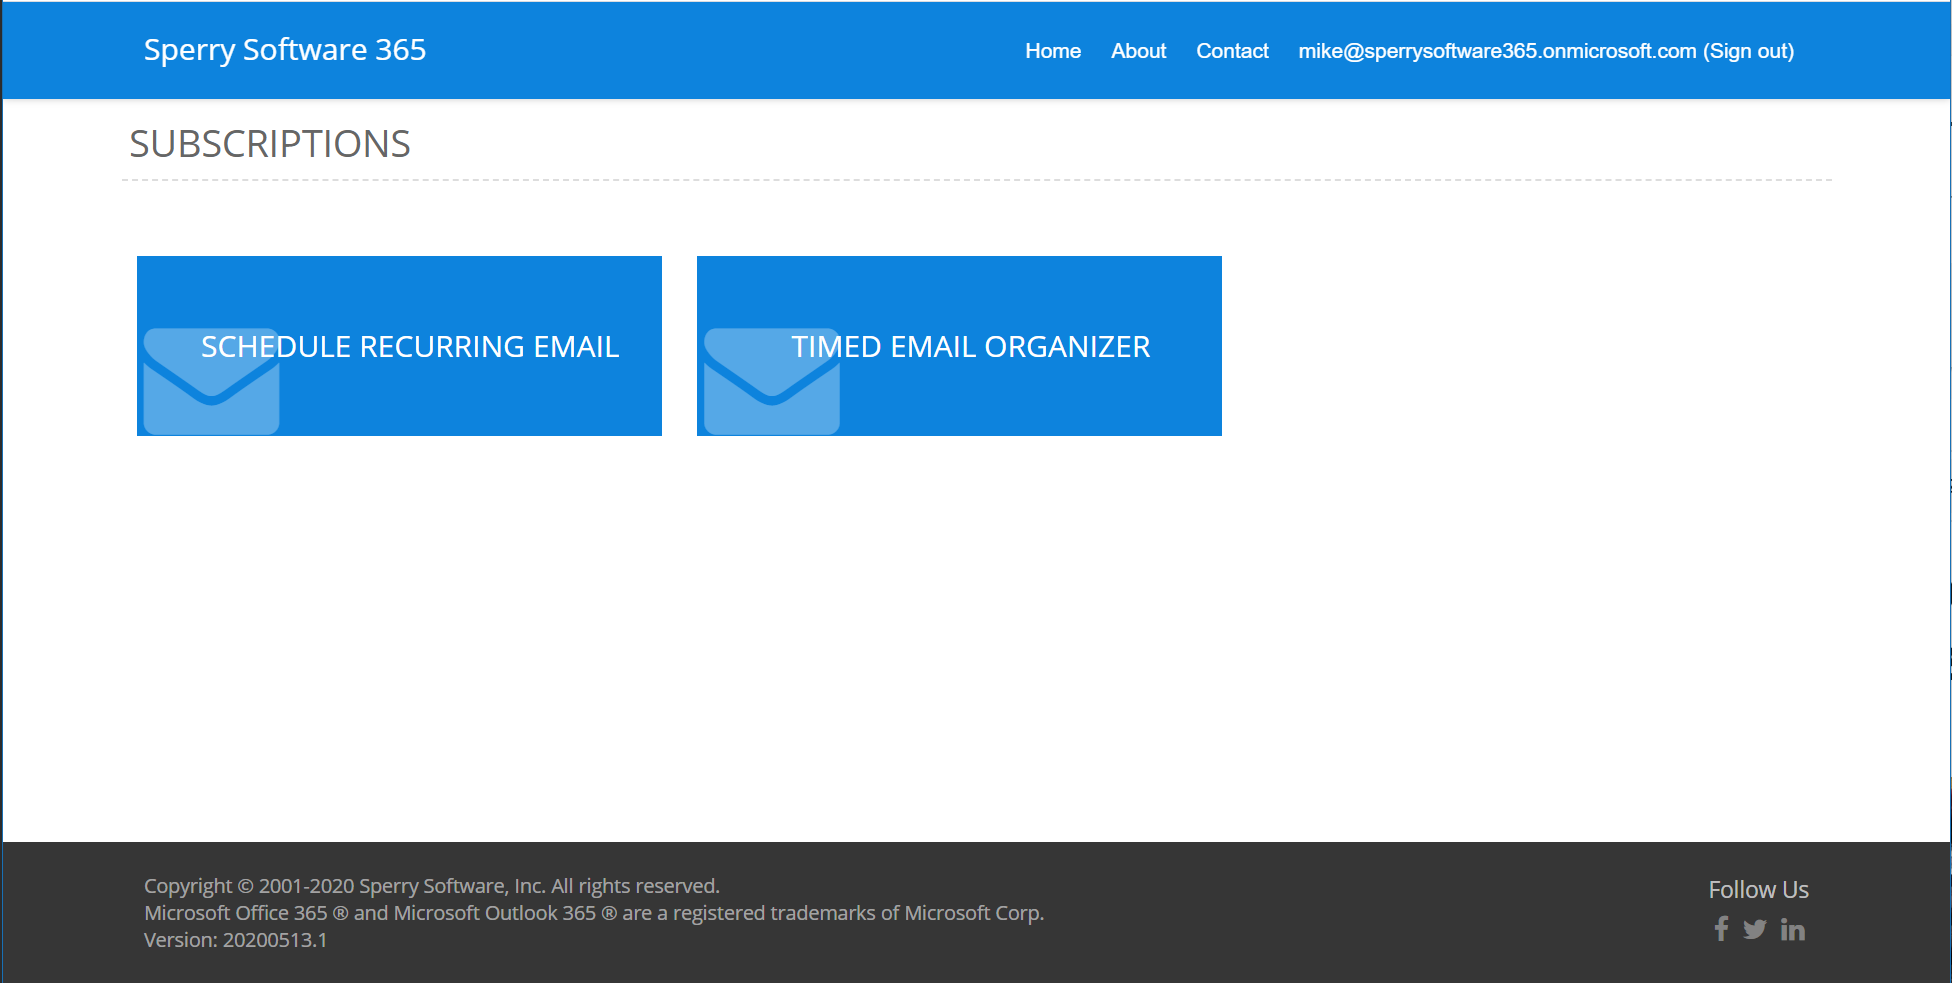Click the mike@sperrysoftware365 account email address
The image size is (1952, 983).
pyautogui.click(x=1497, y=51)
